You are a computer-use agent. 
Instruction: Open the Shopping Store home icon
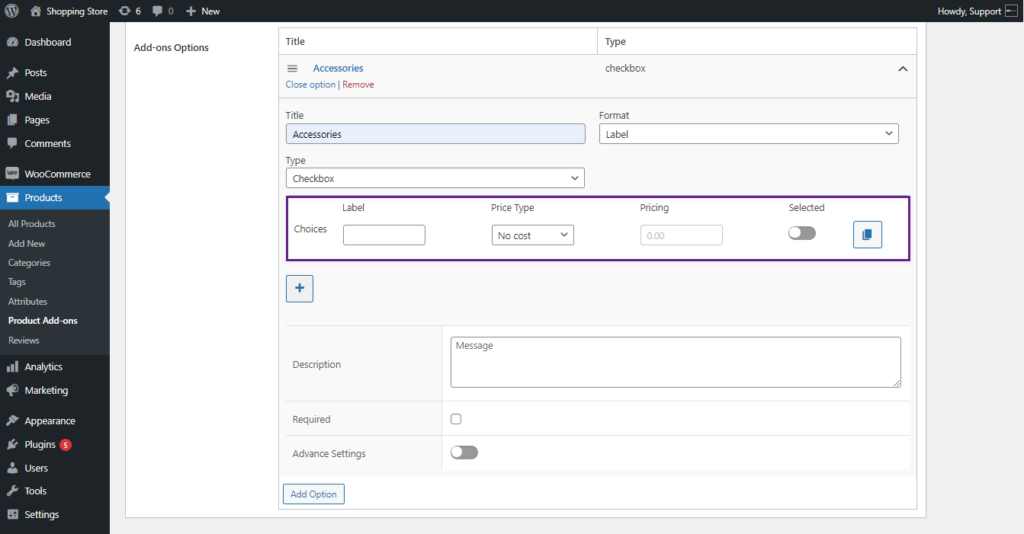click(36, 11)
